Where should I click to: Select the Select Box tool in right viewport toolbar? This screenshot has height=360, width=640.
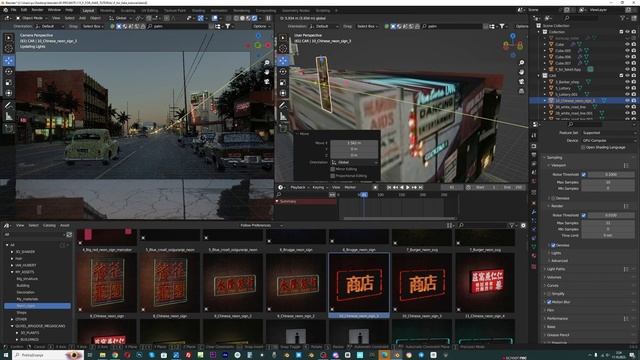(x=283, y=38)
